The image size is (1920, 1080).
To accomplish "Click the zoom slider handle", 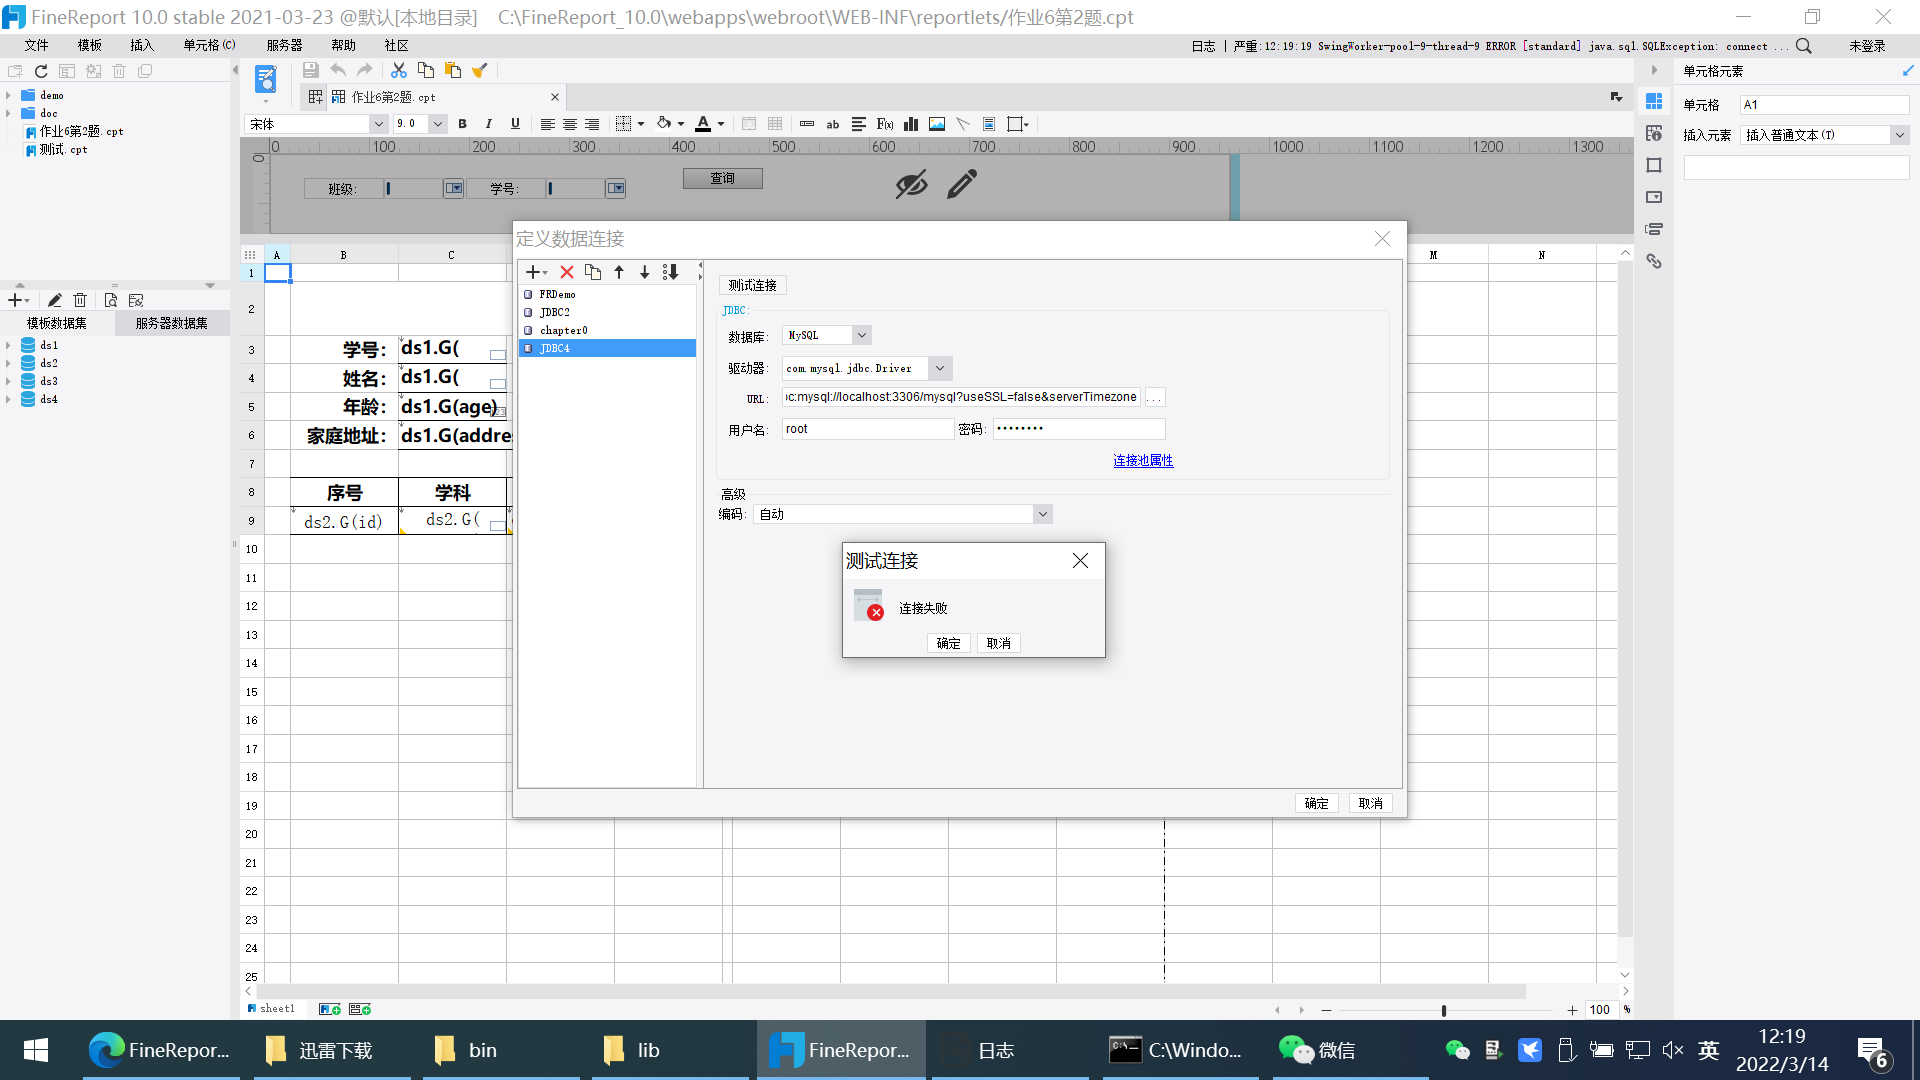I will [1444, 1010].
